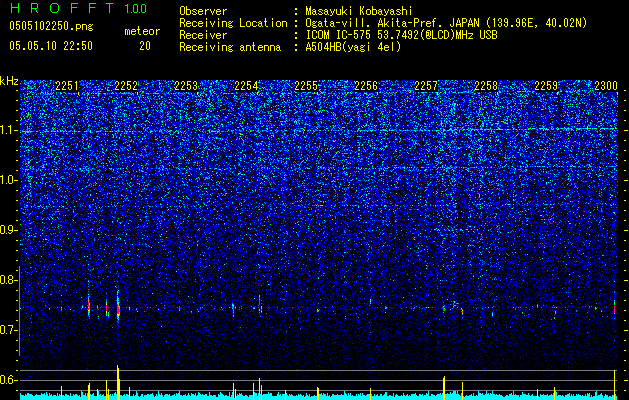The width and height of the screenshot is (629, 400).
Task: Click the timestamp 05.05.10 22:50
Action: point(51,46)
